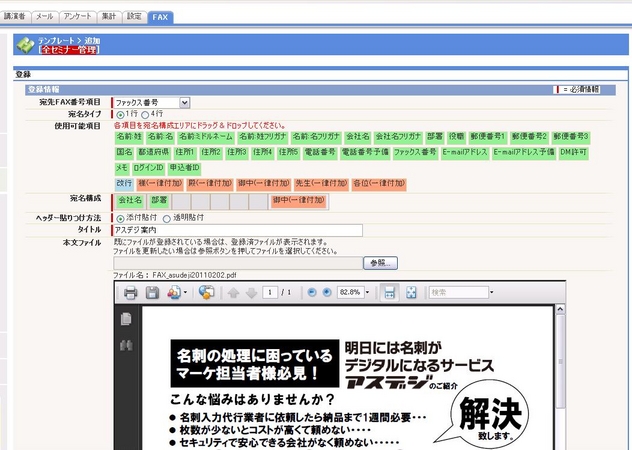
Task: Click the PDF page number box
Action: coord(270,292)
